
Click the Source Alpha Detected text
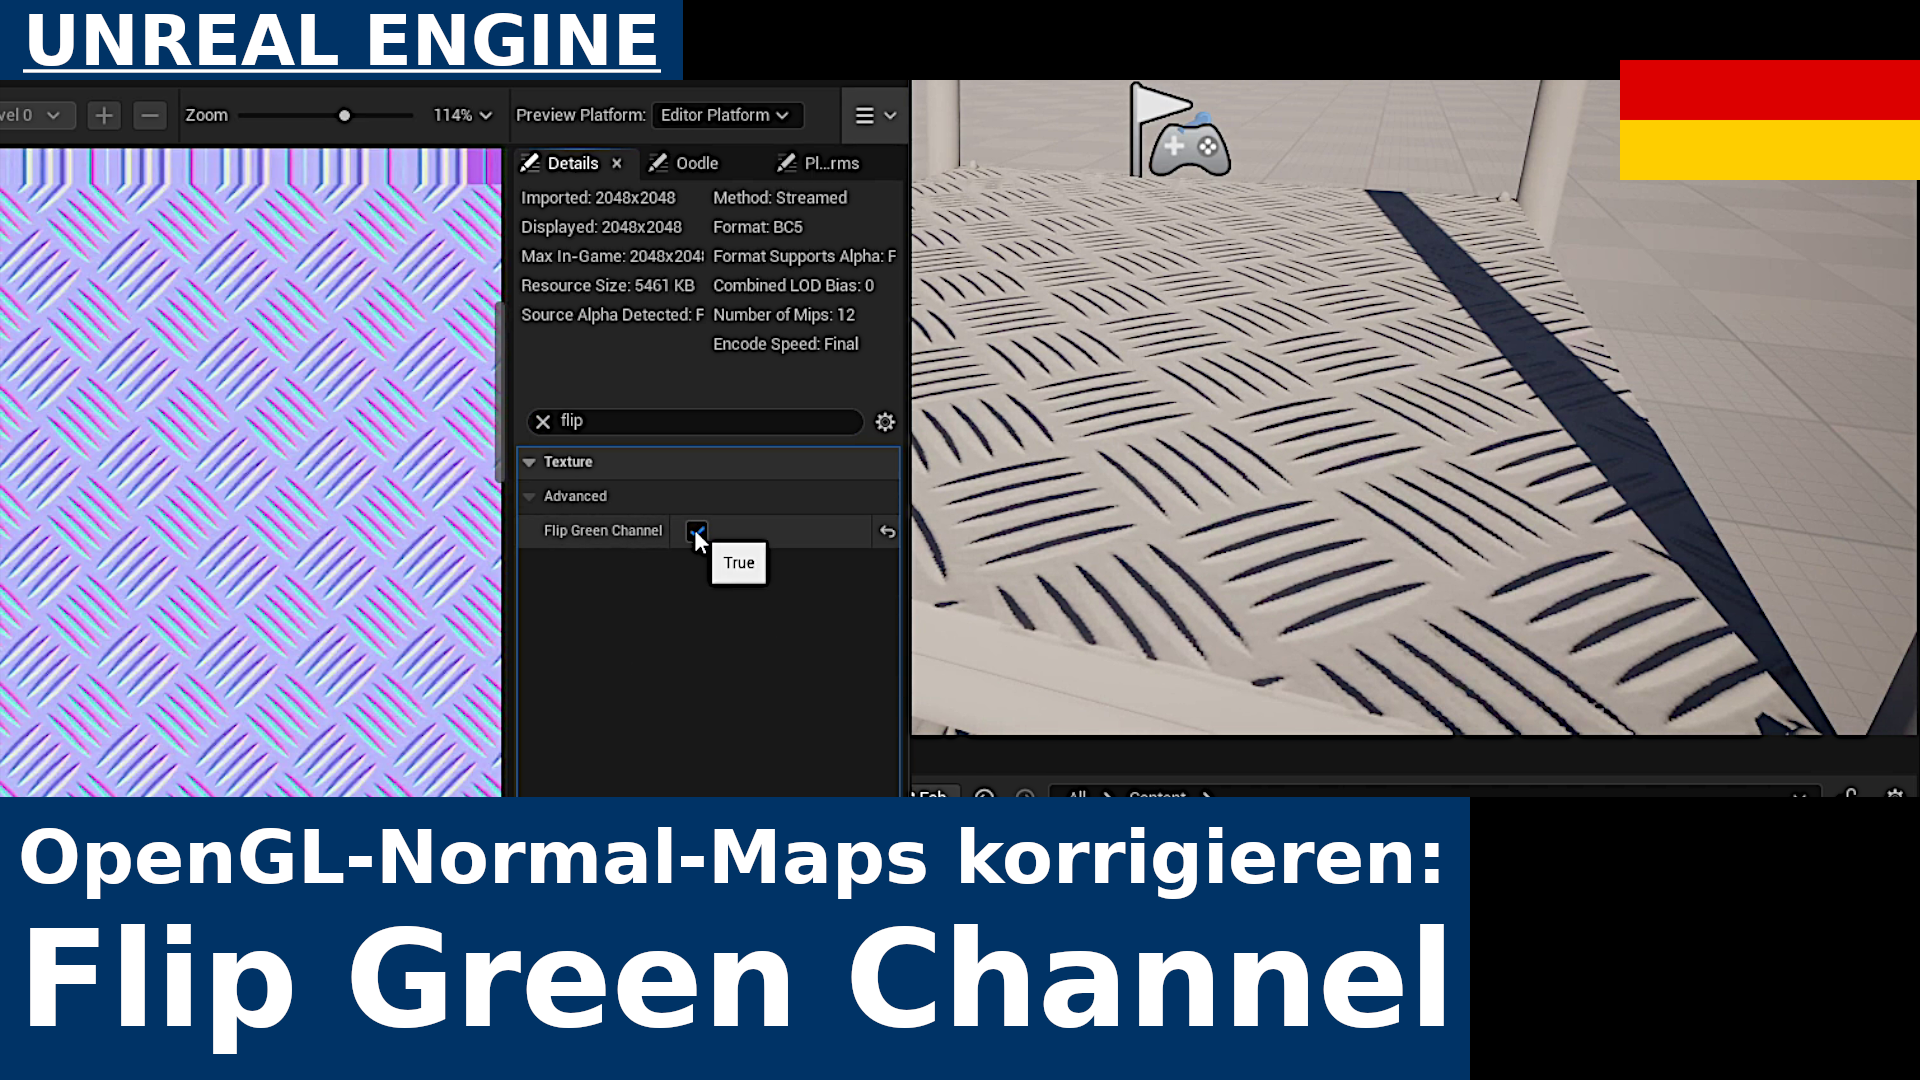[612, 315]
